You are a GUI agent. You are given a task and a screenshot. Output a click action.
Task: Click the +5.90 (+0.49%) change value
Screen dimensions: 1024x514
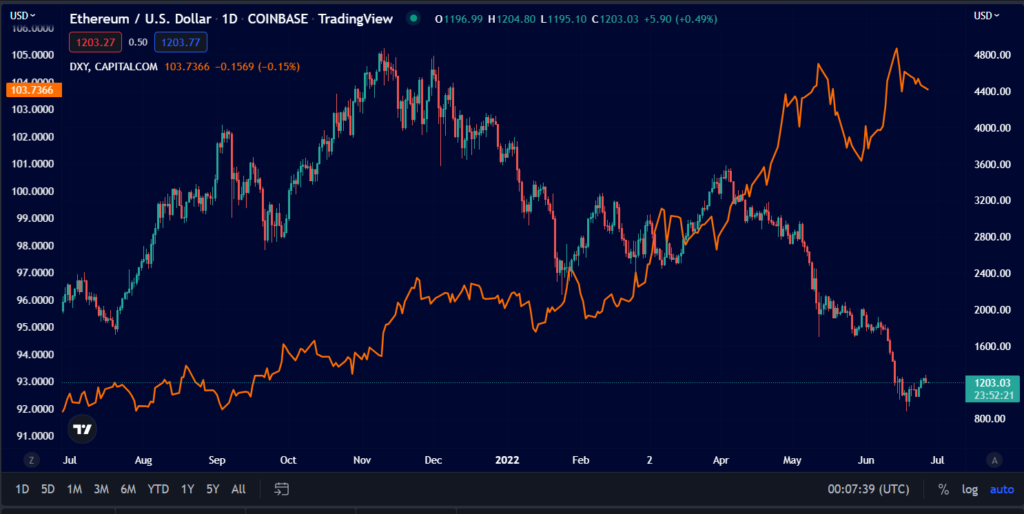pos(679,19)
